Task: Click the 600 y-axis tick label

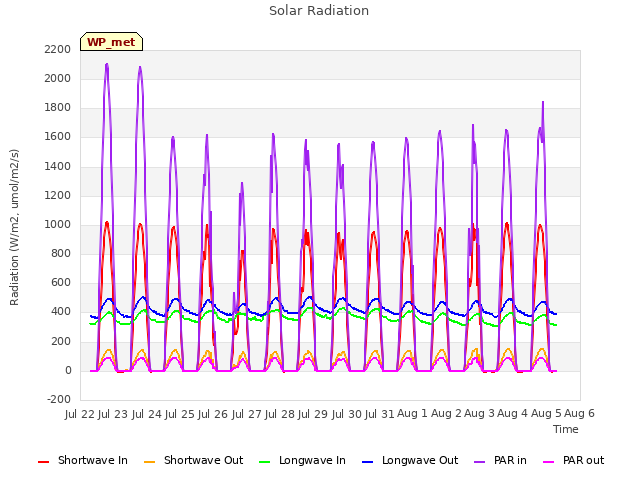Action: (61, 283)
